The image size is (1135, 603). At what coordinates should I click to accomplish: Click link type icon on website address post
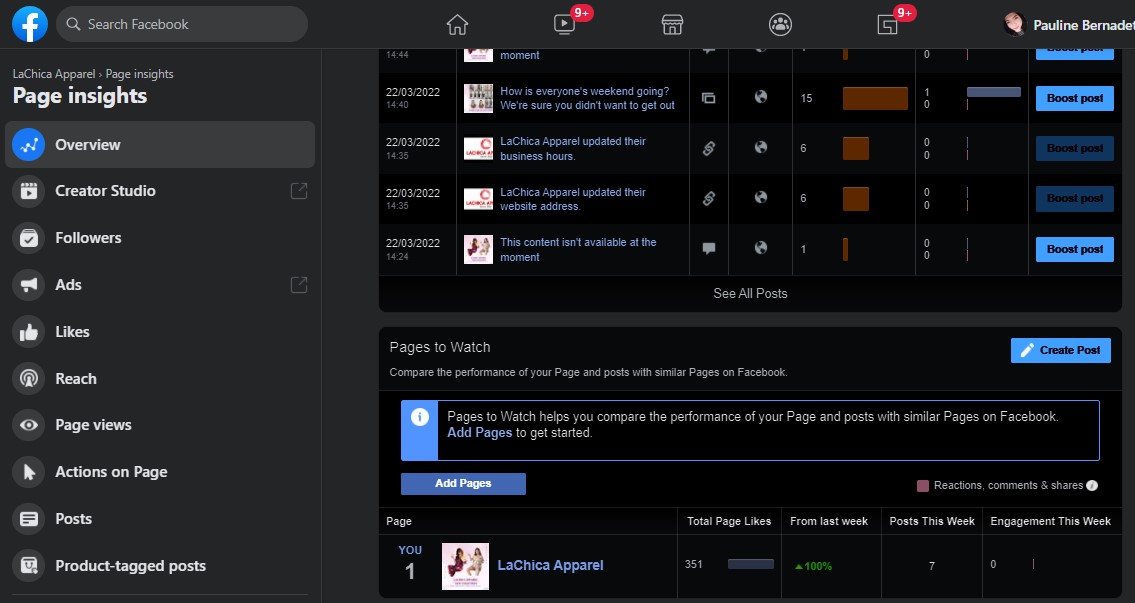(x=709, y=198)
